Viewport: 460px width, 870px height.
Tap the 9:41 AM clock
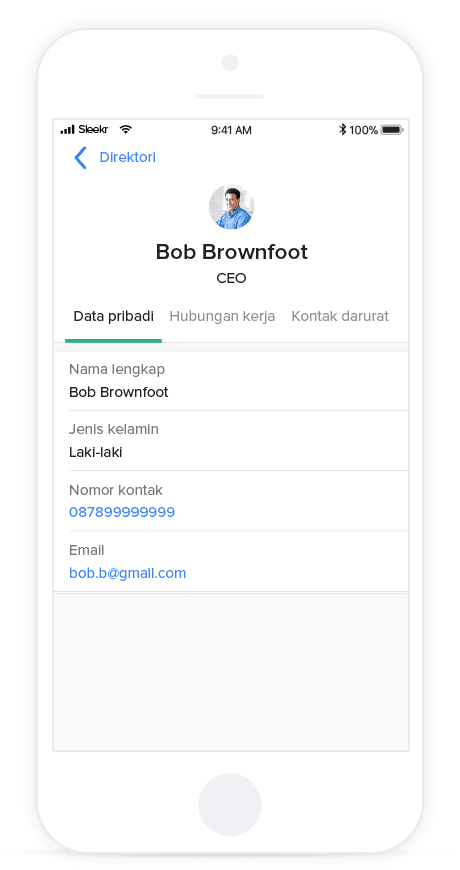[231, 130]
